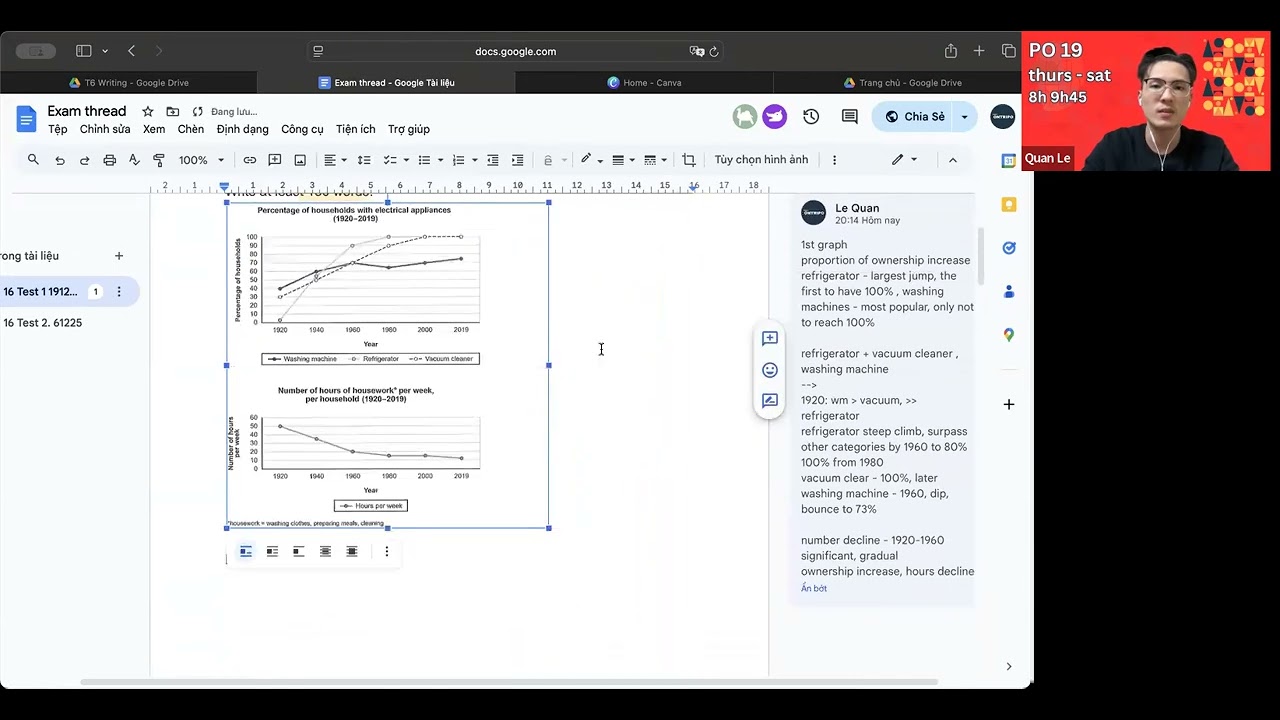Select the crop image tool

coord(688,160)
